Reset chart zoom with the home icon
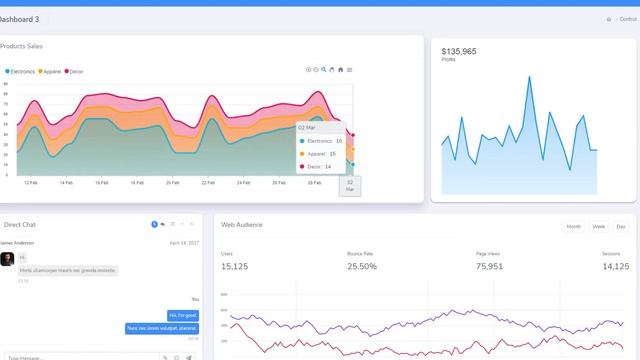This screenshot has width=640, height=360. 340,70
